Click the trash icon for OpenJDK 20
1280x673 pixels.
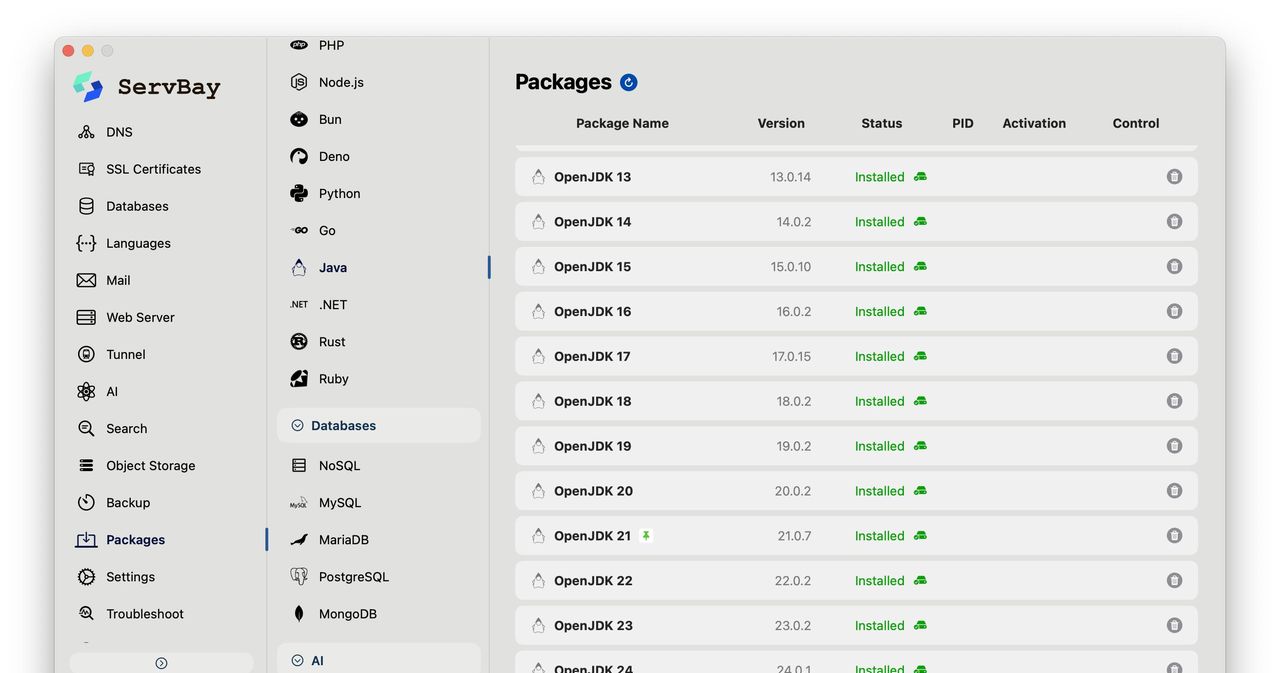click(x=1174, y=491)
